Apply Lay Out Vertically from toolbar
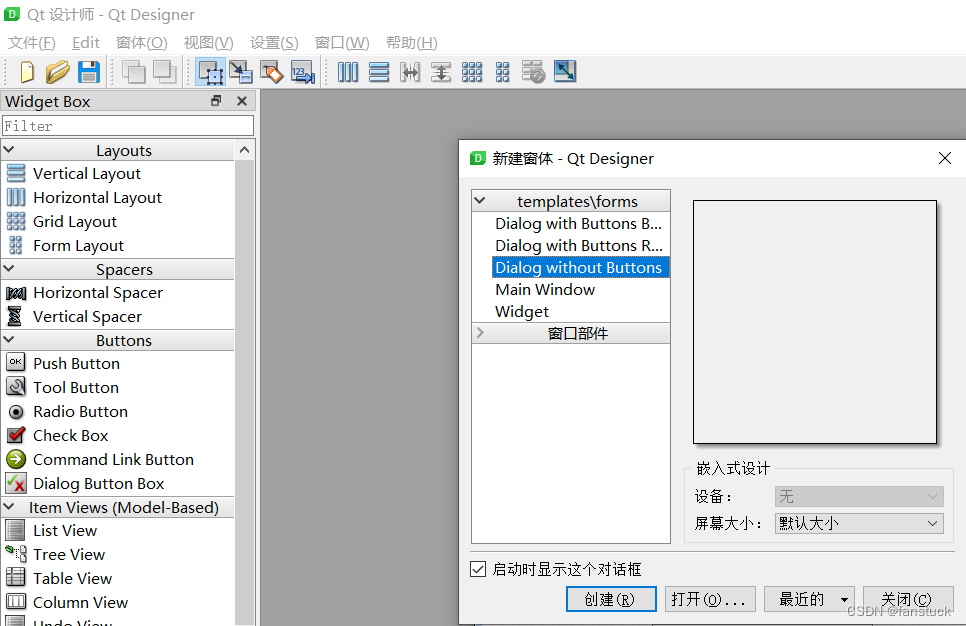The width and height of the screenshot is (966, 626). 379,72
